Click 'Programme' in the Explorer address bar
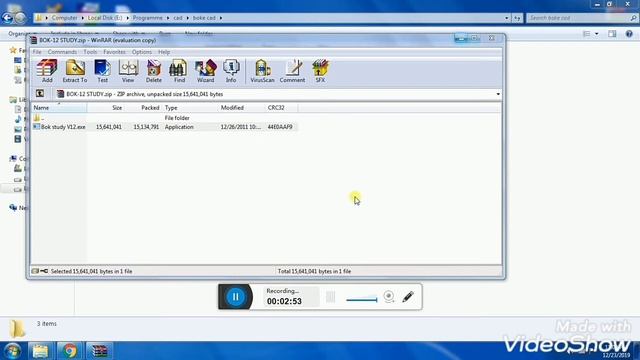The width and height of the screenshot is (640, 360). [x=147, y=18]
